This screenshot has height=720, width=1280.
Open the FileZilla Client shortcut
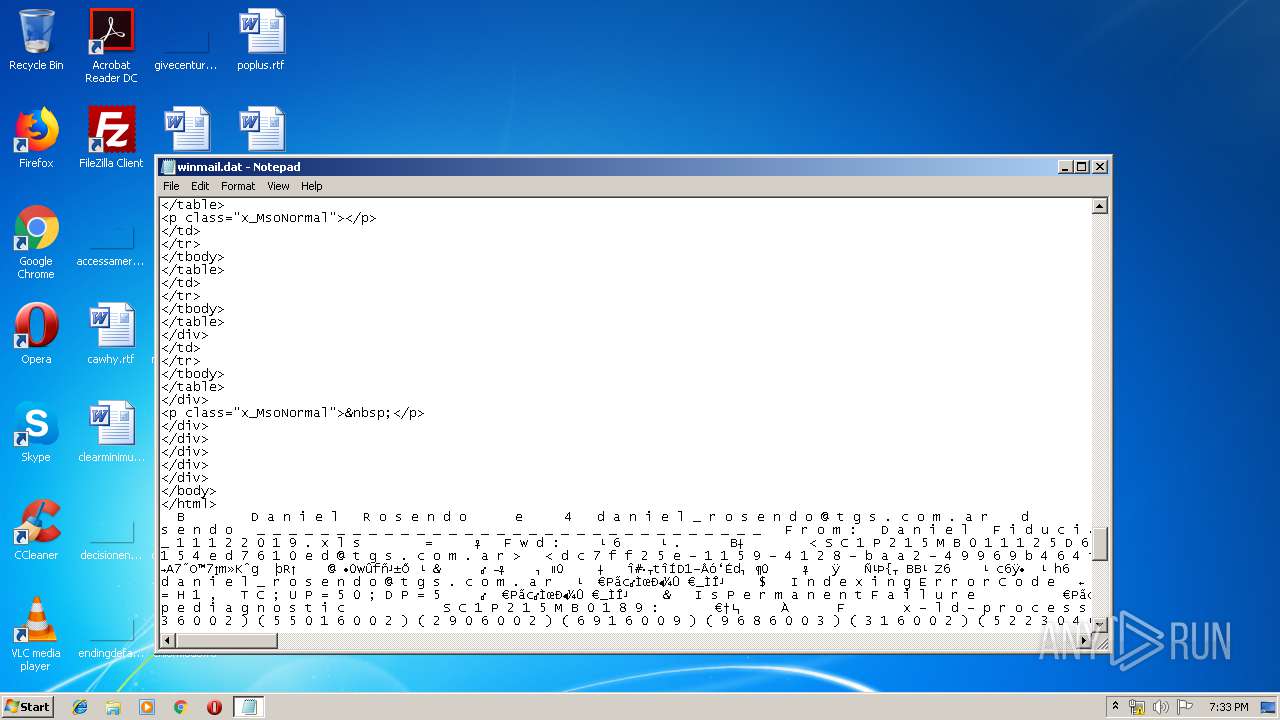coord(111,138)
